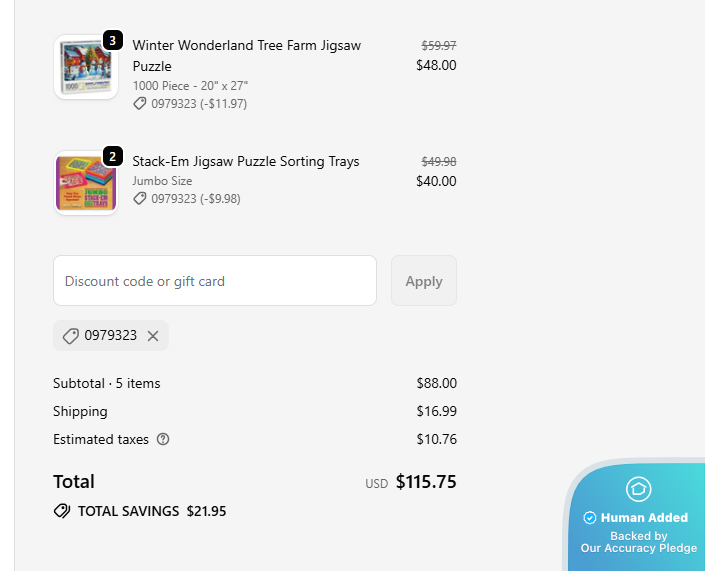Focus the discount code or gift card field

point(215,281)
